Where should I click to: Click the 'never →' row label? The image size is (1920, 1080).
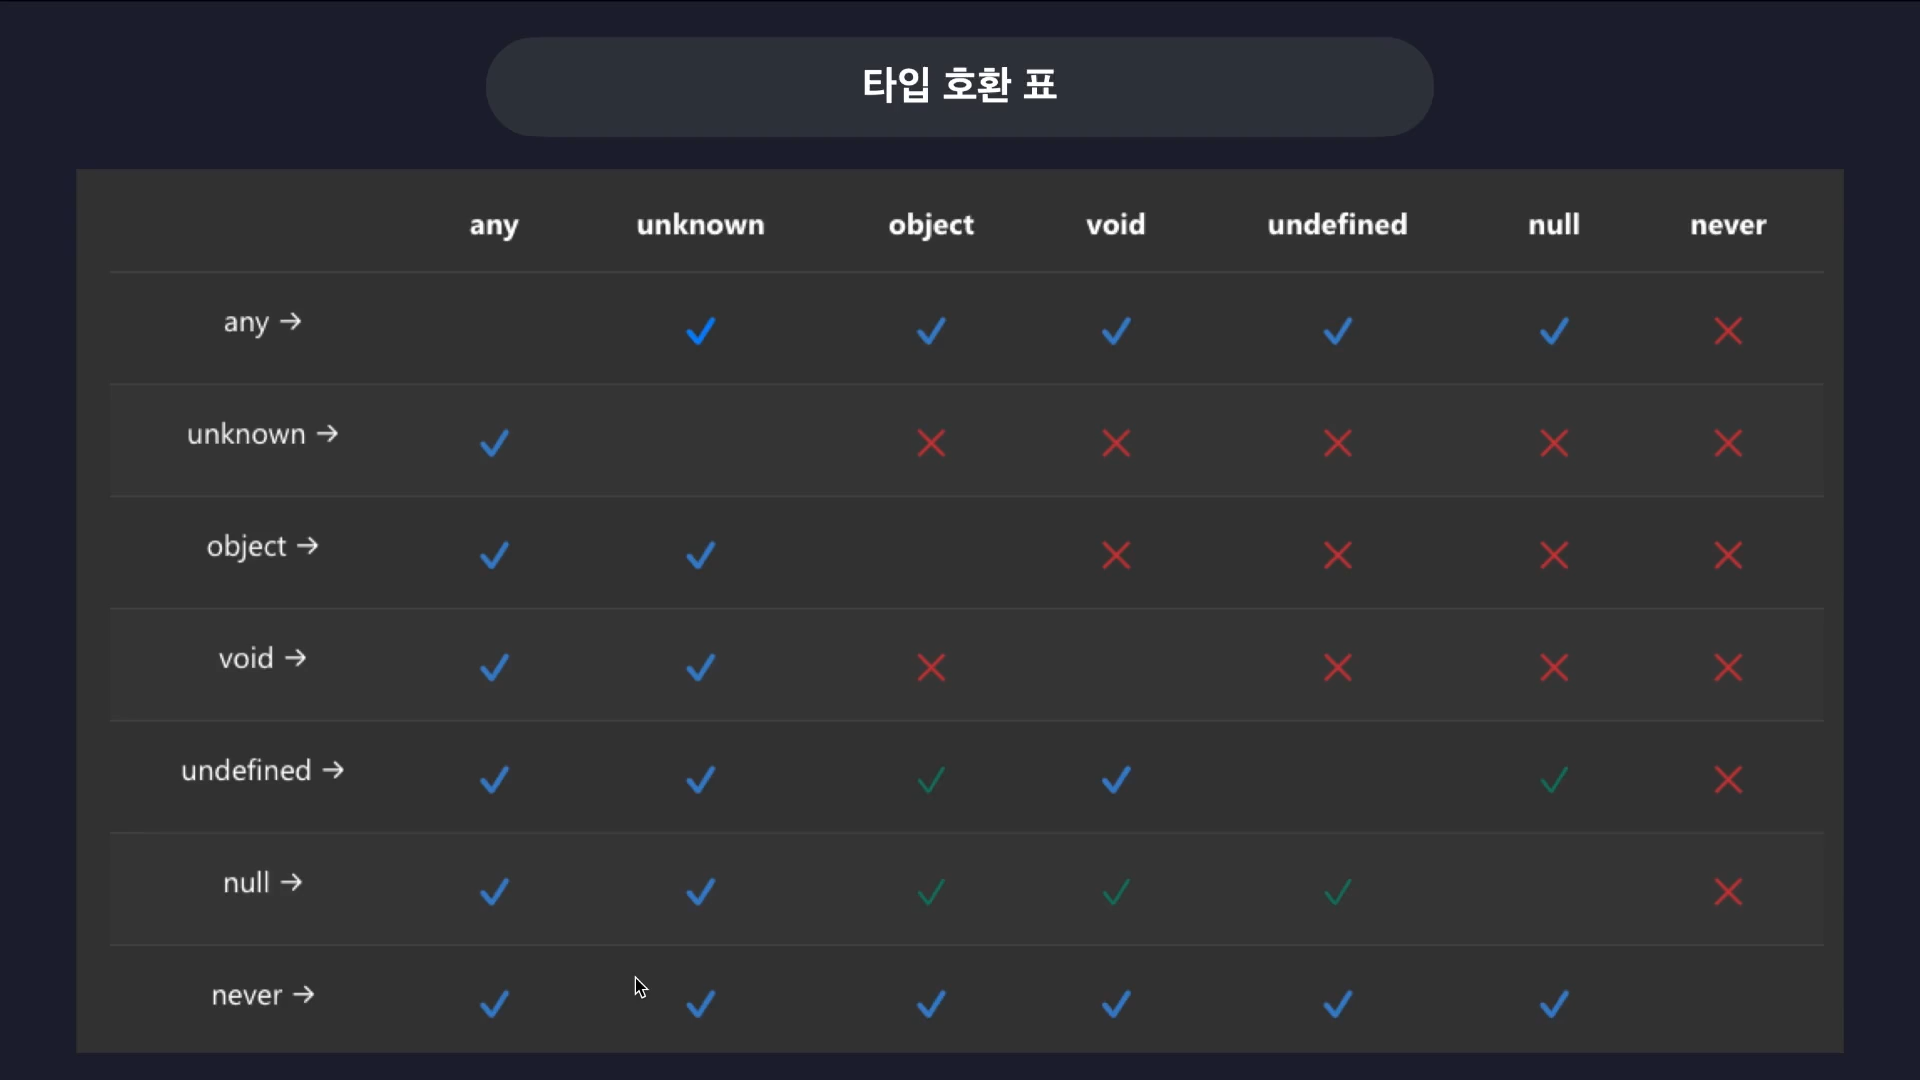(262, 995)
